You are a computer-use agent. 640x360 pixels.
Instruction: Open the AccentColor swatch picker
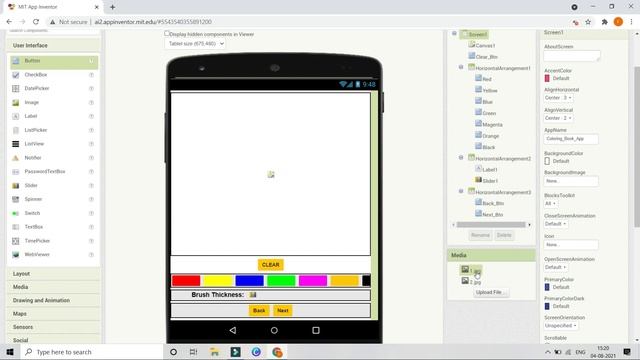[x=547, y=78]
